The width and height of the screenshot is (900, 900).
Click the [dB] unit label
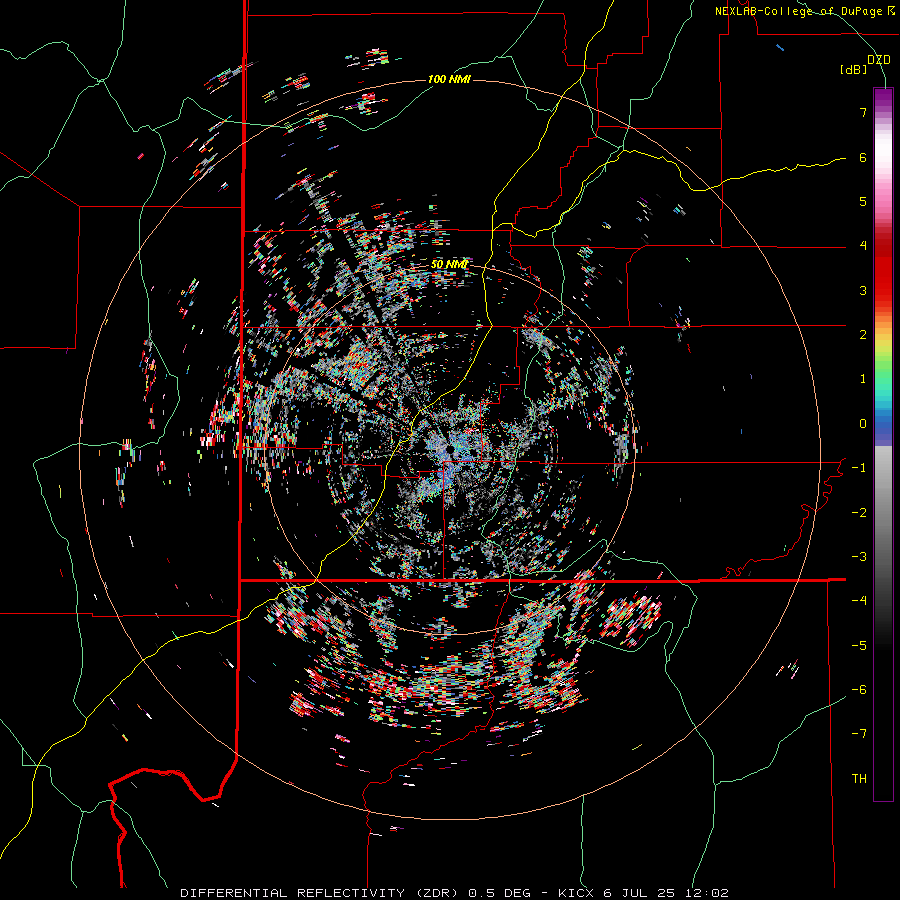coord(854,69)
